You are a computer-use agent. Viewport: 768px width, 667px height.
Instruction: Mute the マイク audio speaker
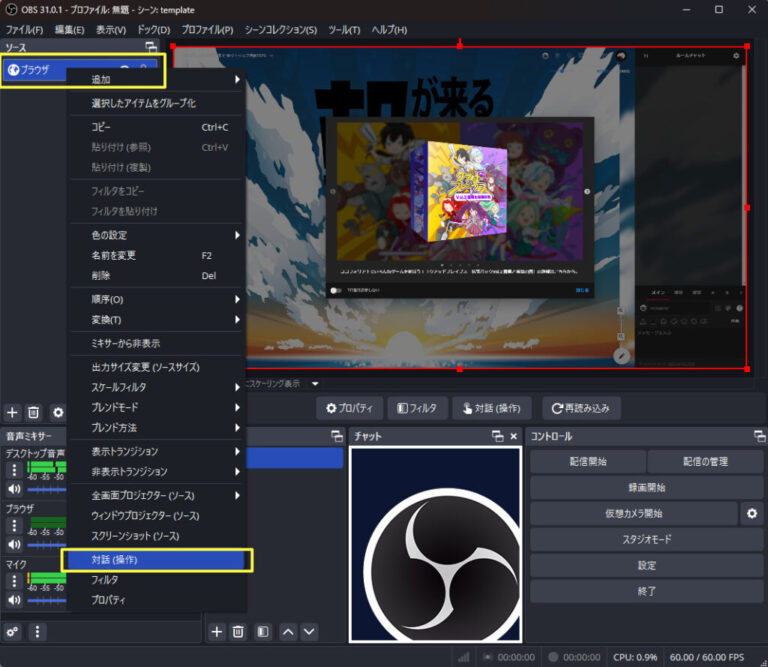(x=14, y=600)
